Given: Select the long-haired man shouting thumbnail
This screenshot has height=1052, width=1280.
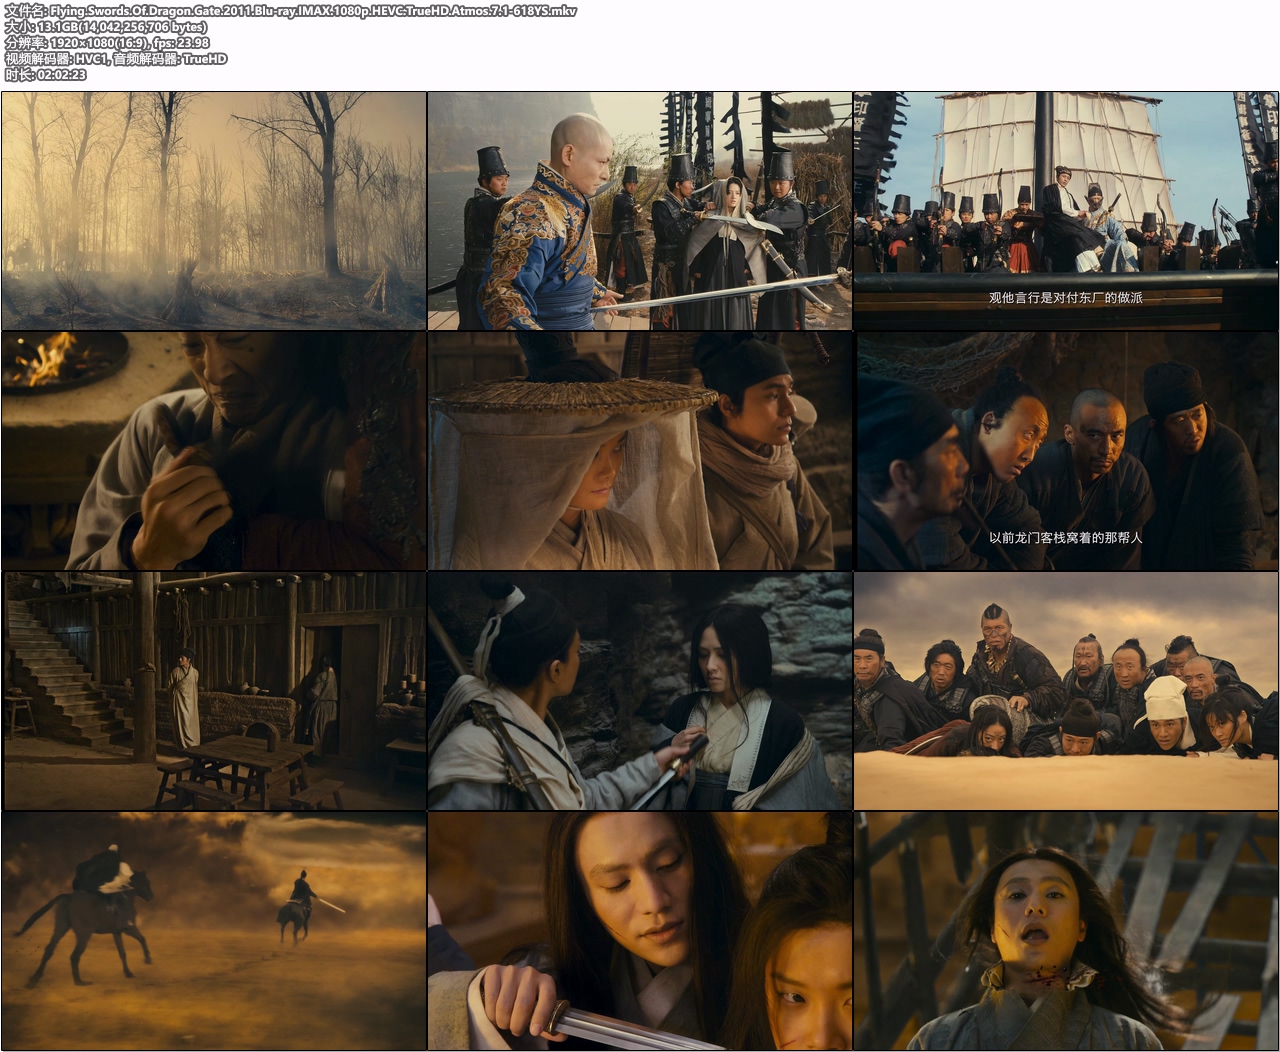Looking at the screenshot, I should pyautogui.click(x=1066, y=931).
